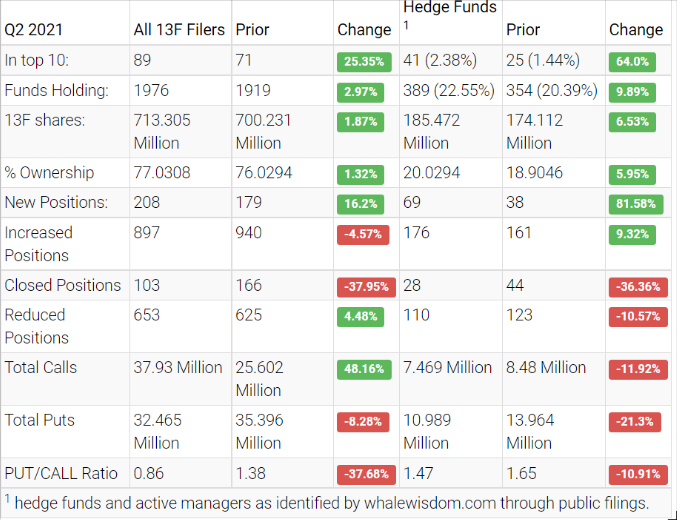677x520 pixels.
Task: Click the % Ownership row label
Action: 49,172
